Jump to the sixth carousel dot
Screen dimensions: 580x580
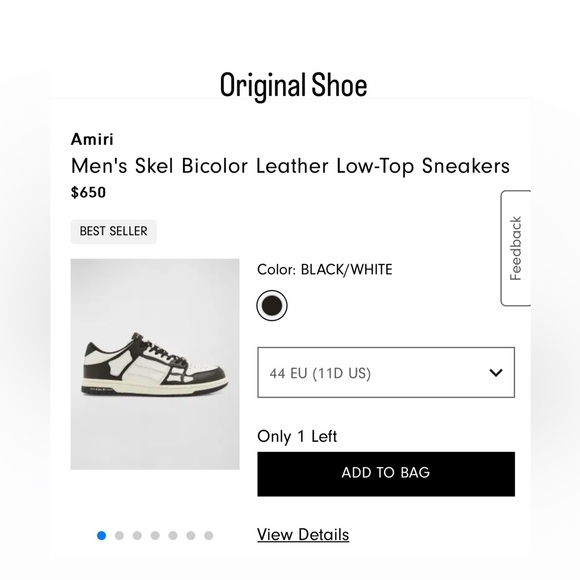click(x=191, y=536)
